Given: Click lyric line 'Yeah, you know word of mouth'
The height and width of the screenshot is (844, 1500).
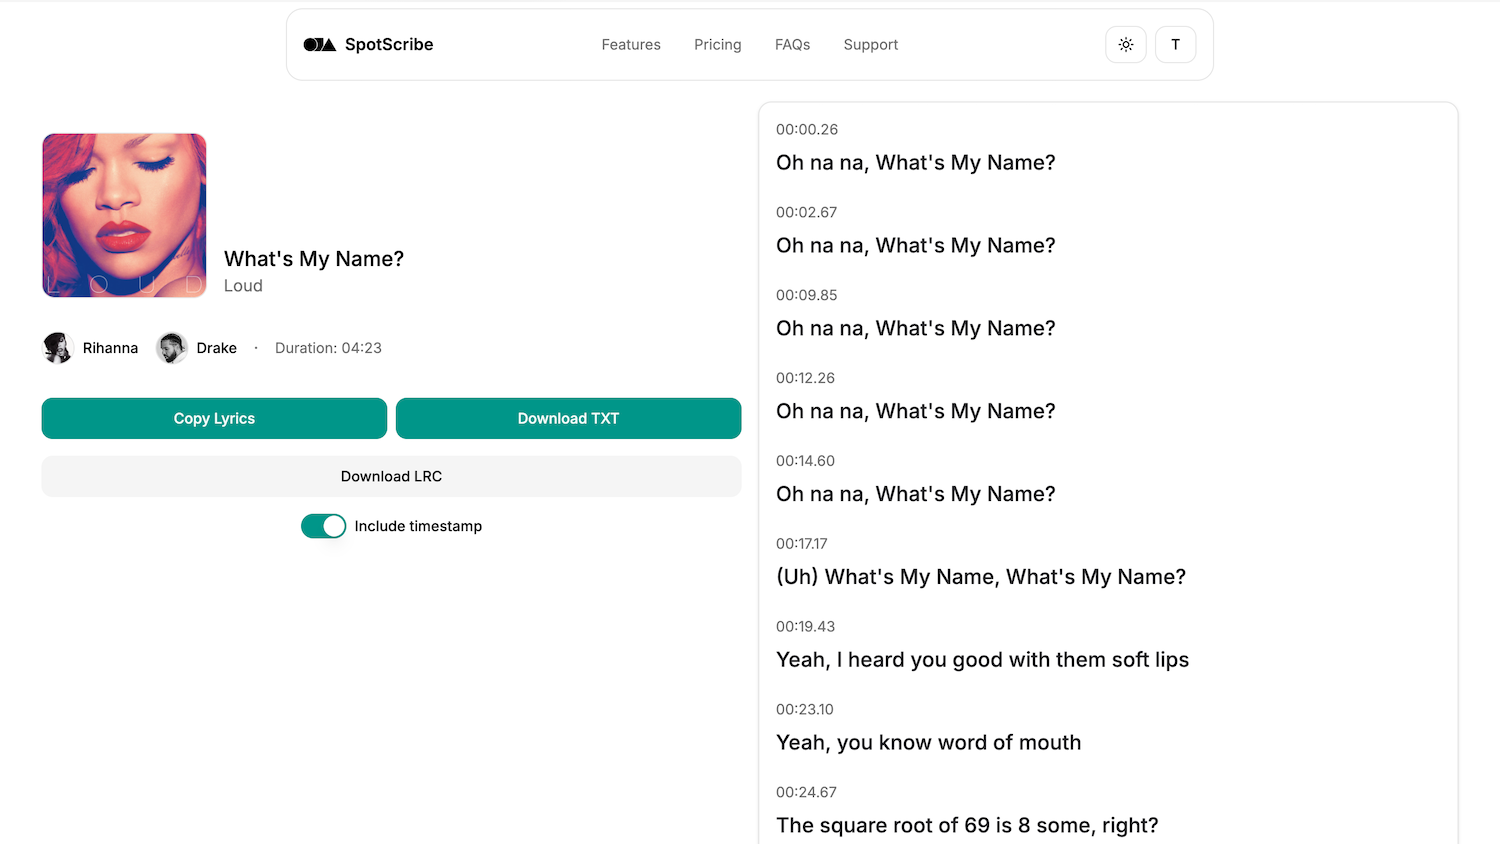Looking at the screenshot, I should 928,743.
